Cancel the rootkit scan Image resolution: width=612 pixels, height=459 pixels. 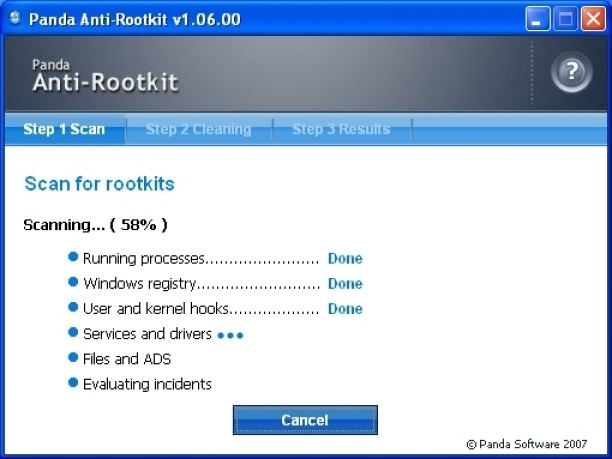coord(305,420)
